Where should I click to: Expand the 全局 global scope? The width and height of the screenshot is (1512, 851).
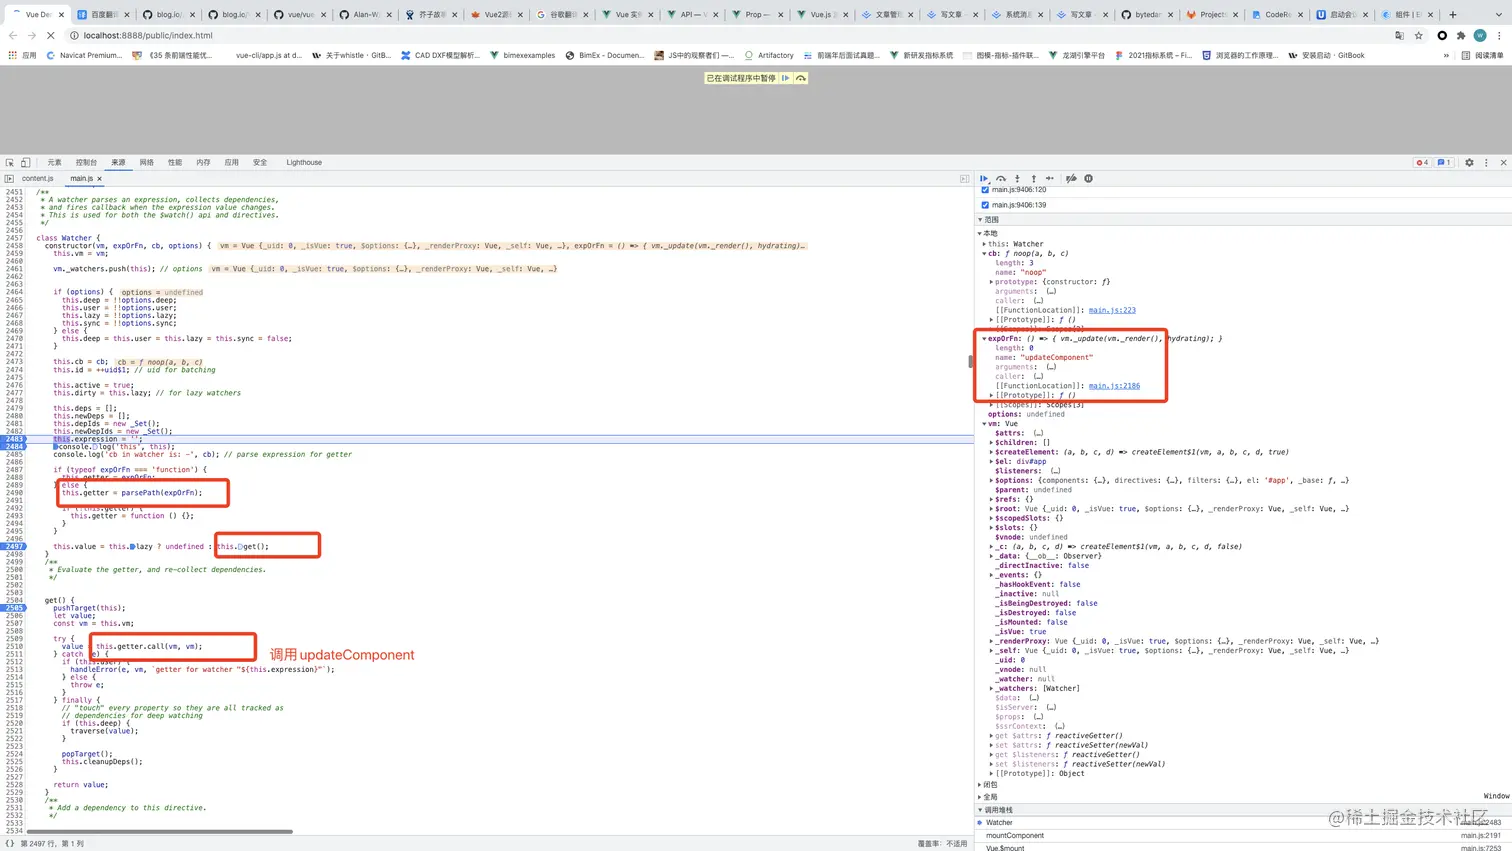click(x=980, y=797)
